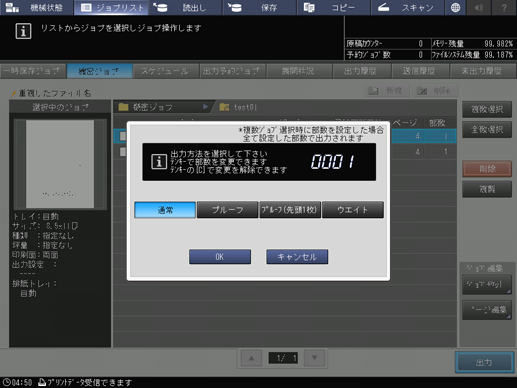Image resolution: width=517 pixels, height=388 pixels.
Task: Open the 一時保存ジョブ tab
Action: 33,71
